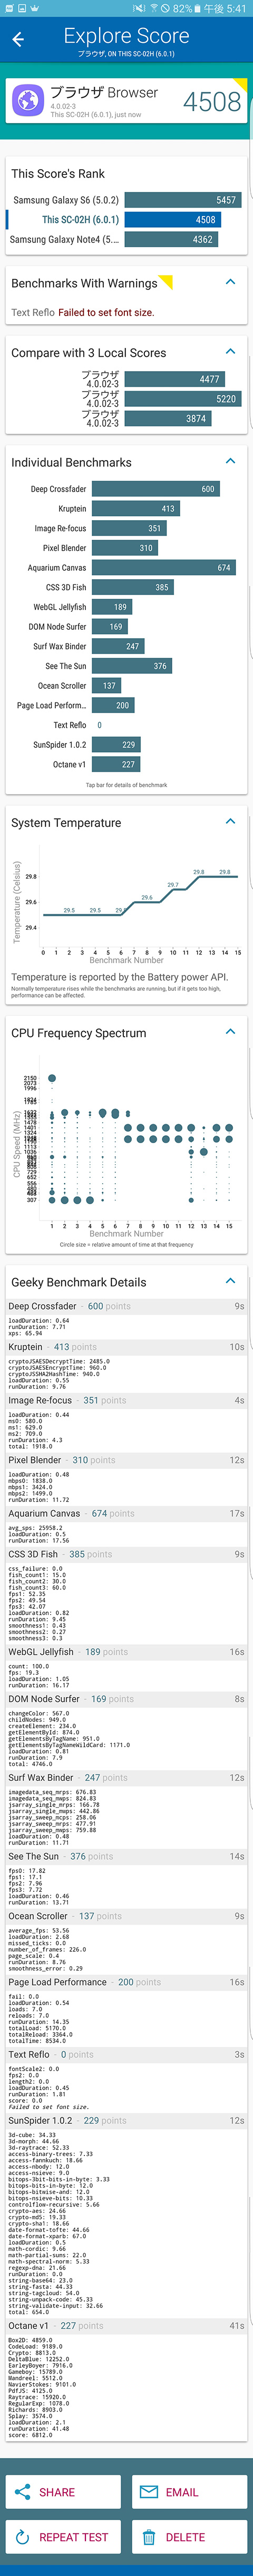Tap the Wi-Fi status icon in the status bar
Image resolution: width=253 pixels, height=2576 pixels.
point(154,8)
